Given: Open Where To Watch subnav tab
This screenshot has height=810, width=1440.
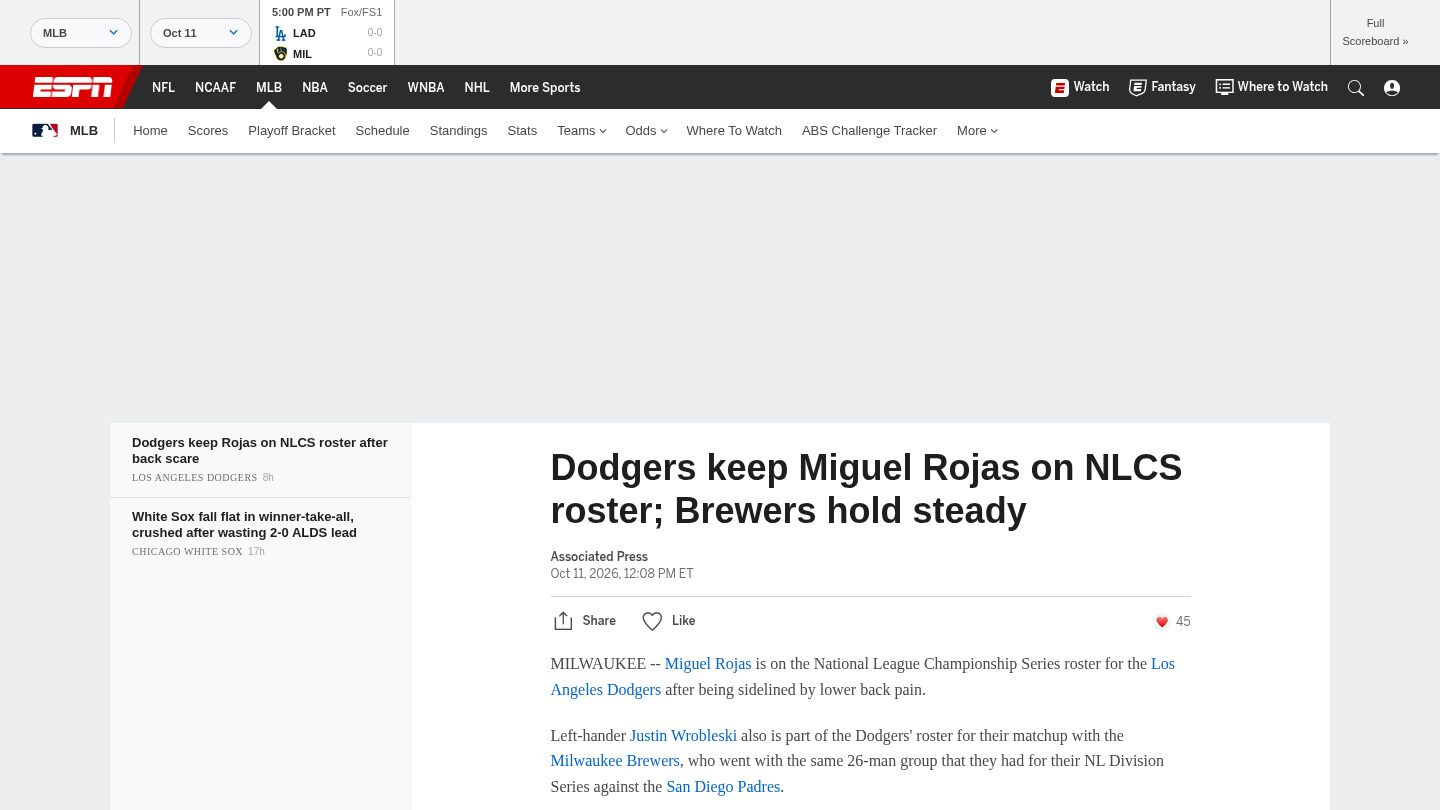Looking at the screenshot, I should pyautogui.click(x=734, y=131).
